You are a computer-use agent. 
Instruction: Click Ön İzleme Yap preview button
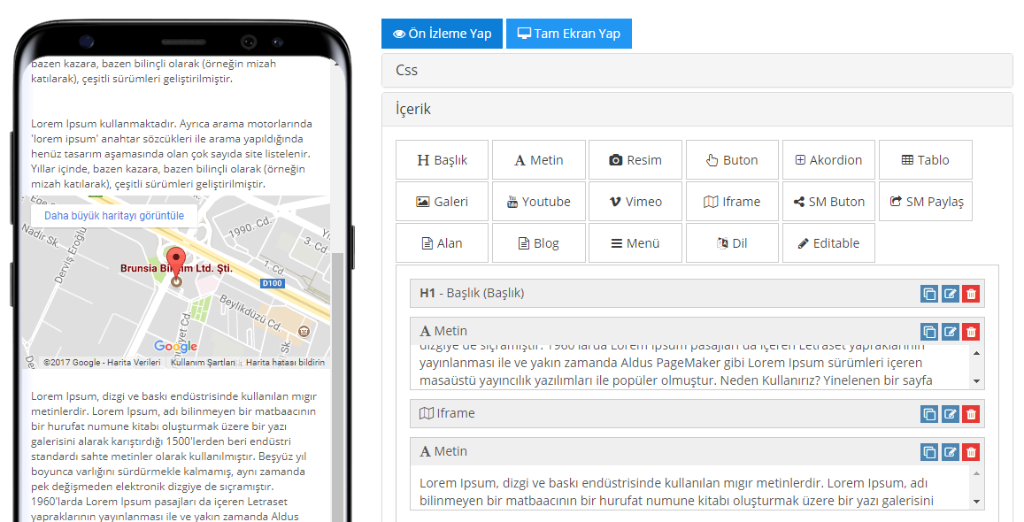tap(442, 33)
